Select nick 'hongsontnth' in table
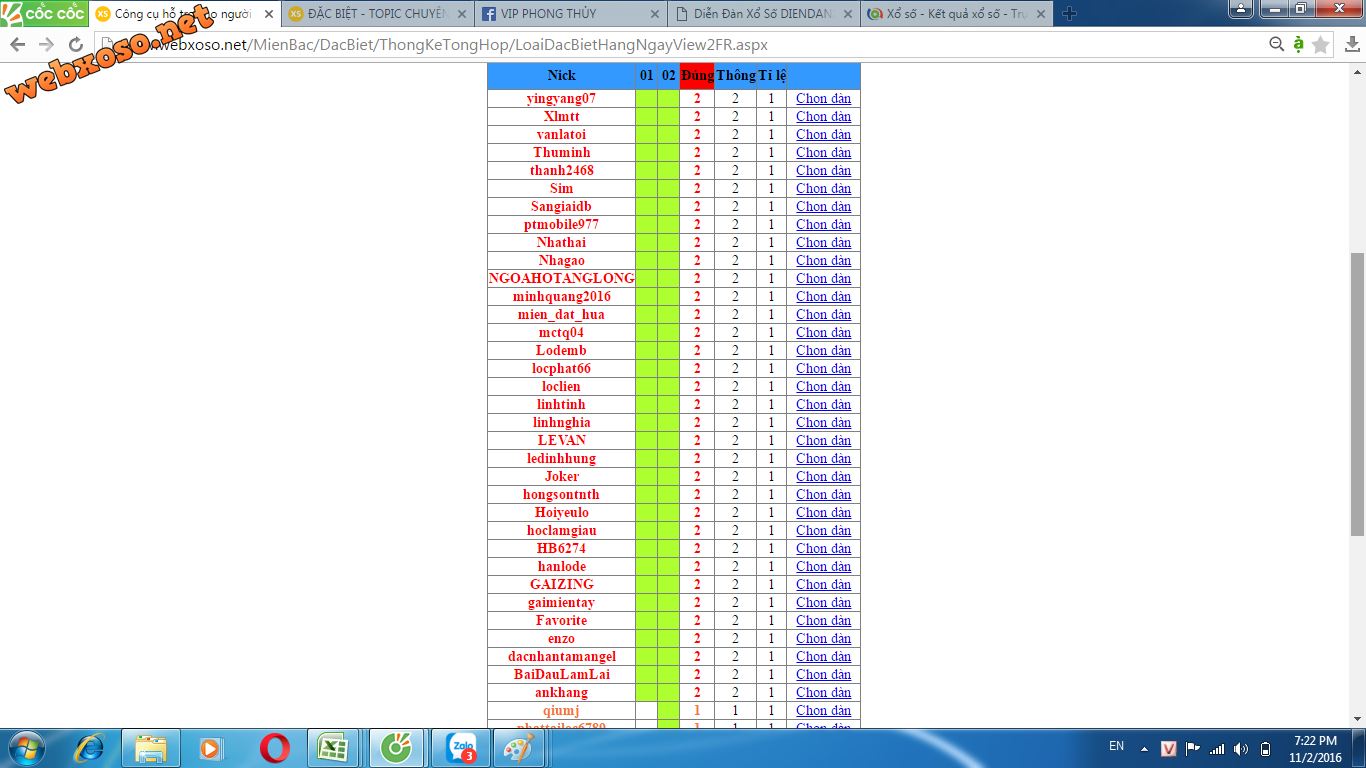Image resolution: width=1366 pixels, height=768 pixels. click(x=561, y=494)
